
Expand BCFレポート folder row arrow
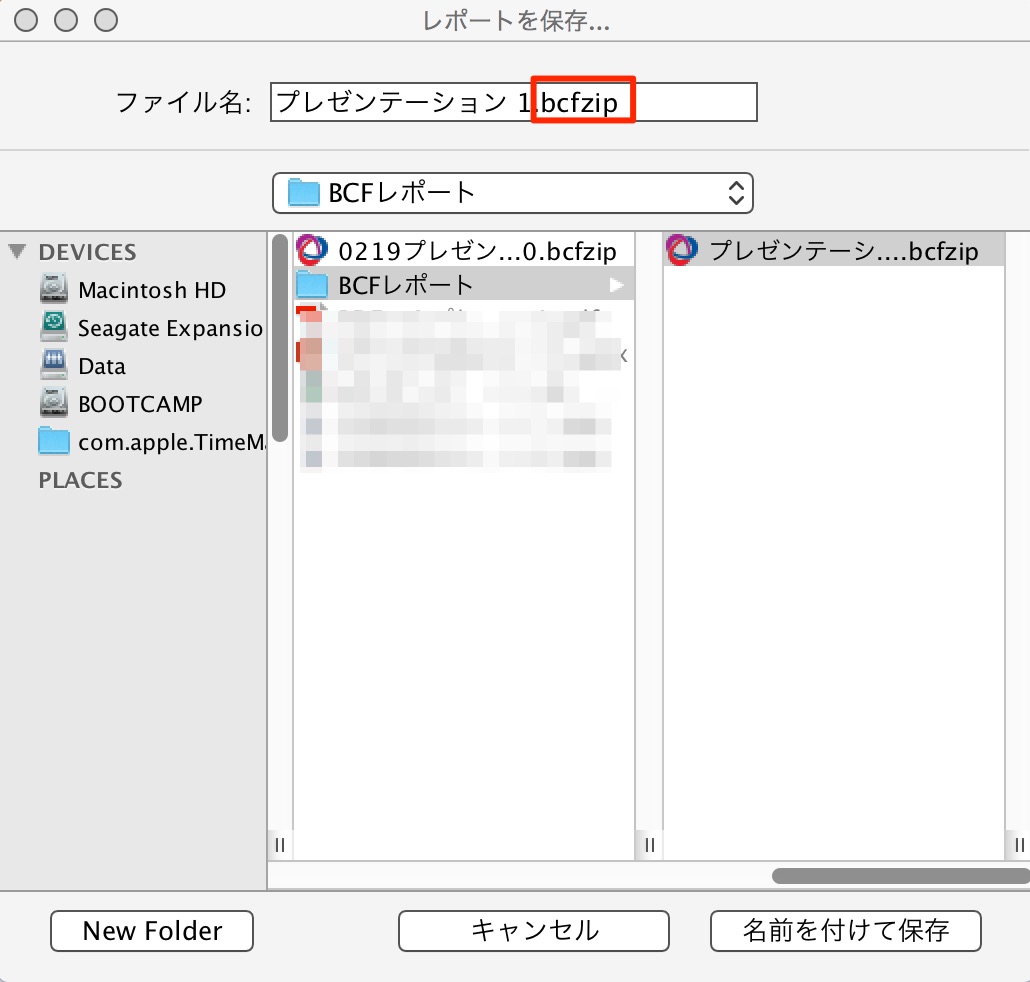616,285
